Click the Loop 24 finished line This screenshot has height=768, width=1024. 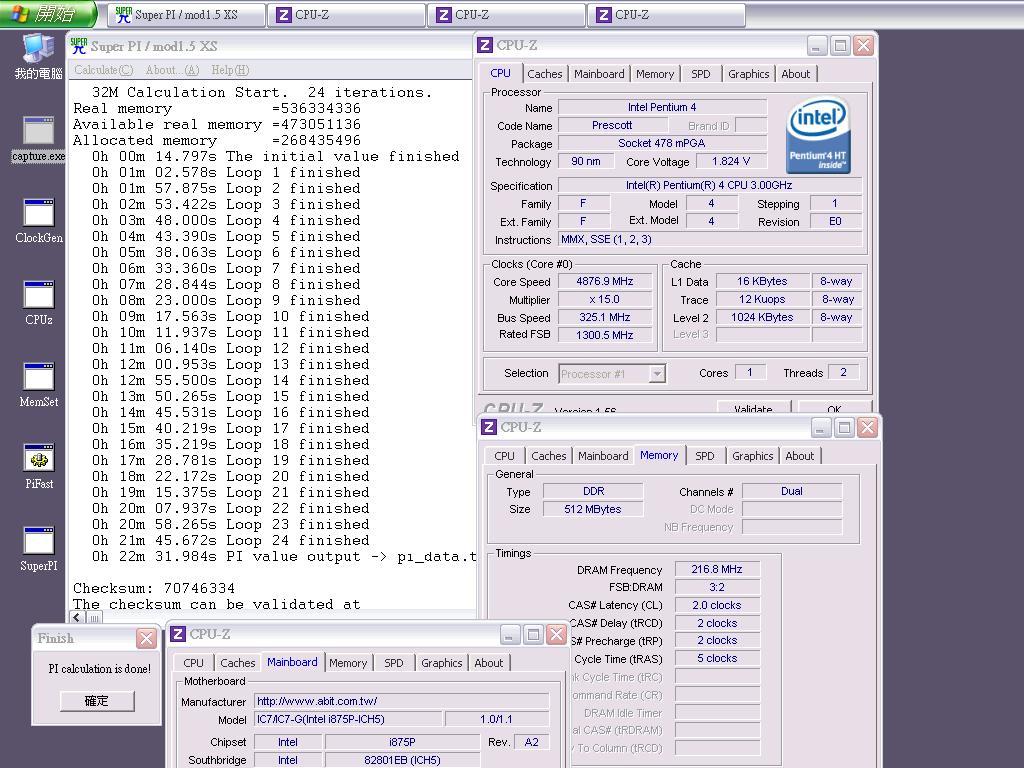point(231,541)
